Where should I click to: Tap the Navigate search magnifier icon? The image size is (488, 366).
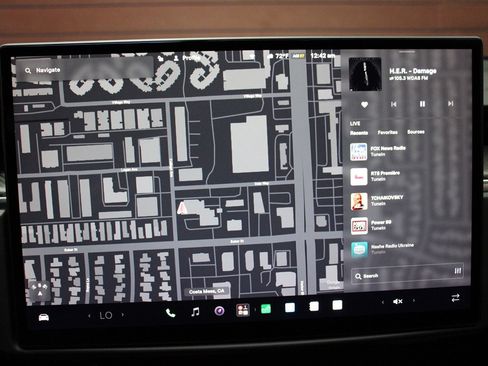tap(28, 70)
